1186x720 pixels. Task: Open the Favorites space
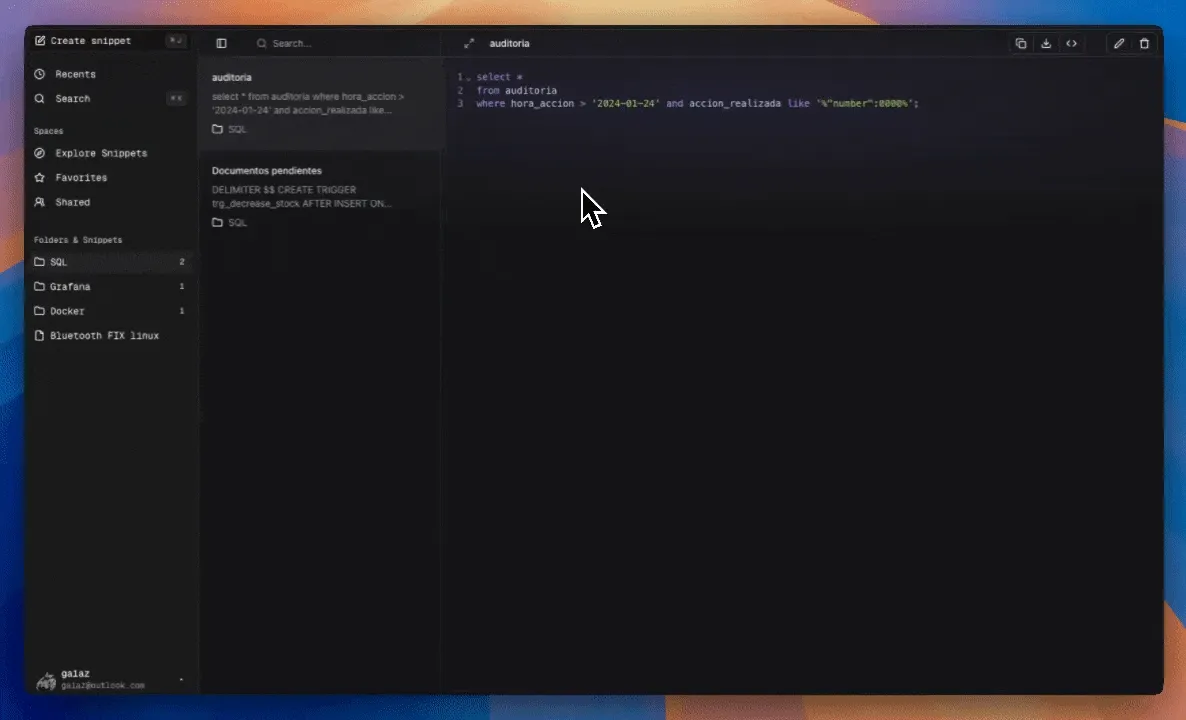110,178
